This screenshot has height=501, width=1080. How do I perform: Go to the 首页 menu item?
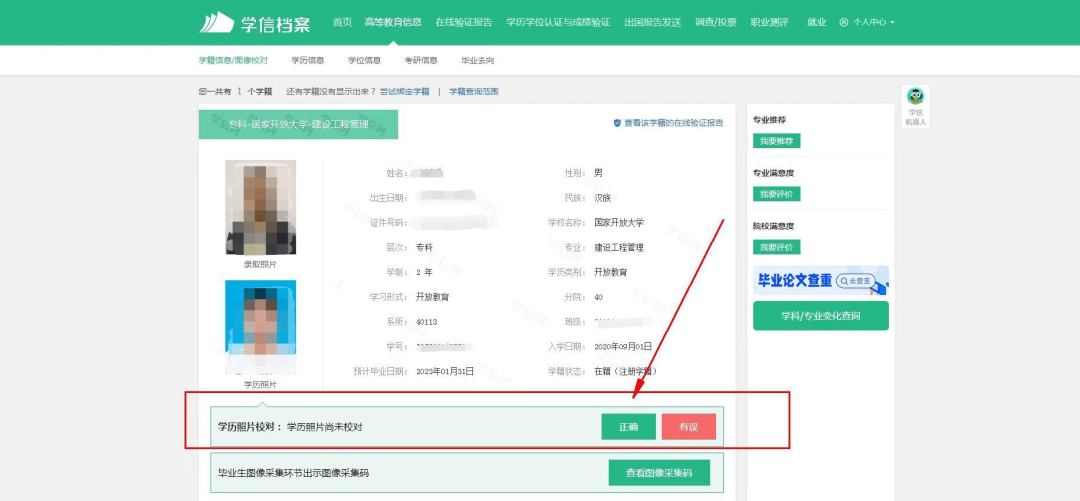coord(342,22)
